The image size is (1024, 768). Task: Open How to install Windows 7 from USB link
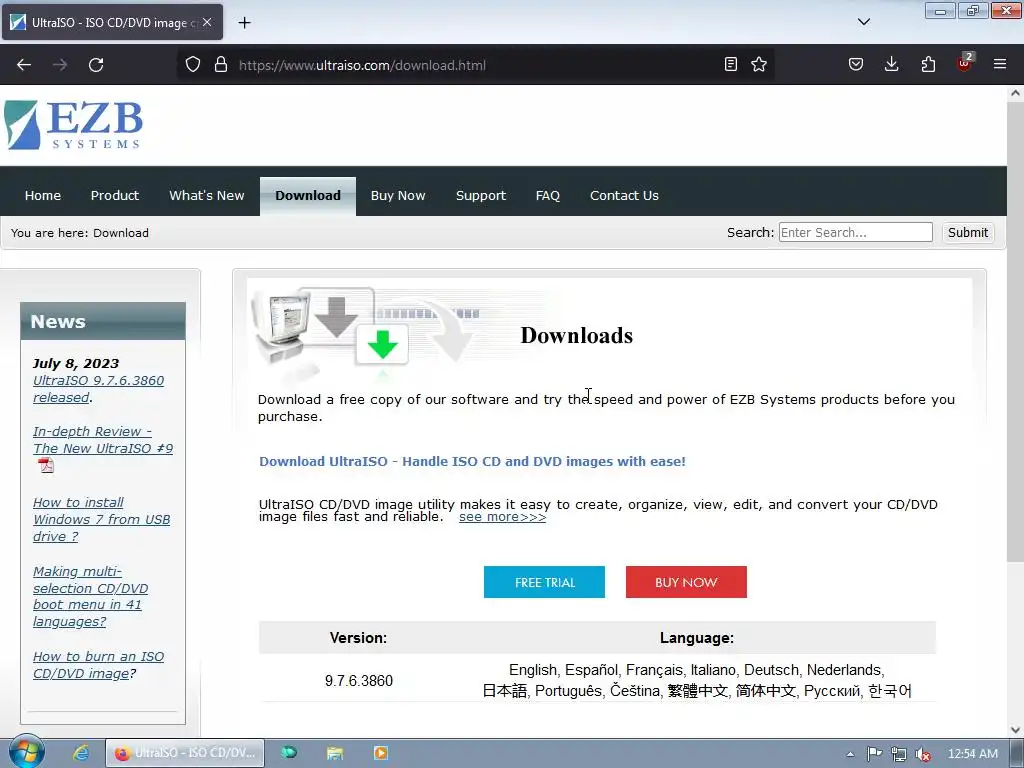101,519
